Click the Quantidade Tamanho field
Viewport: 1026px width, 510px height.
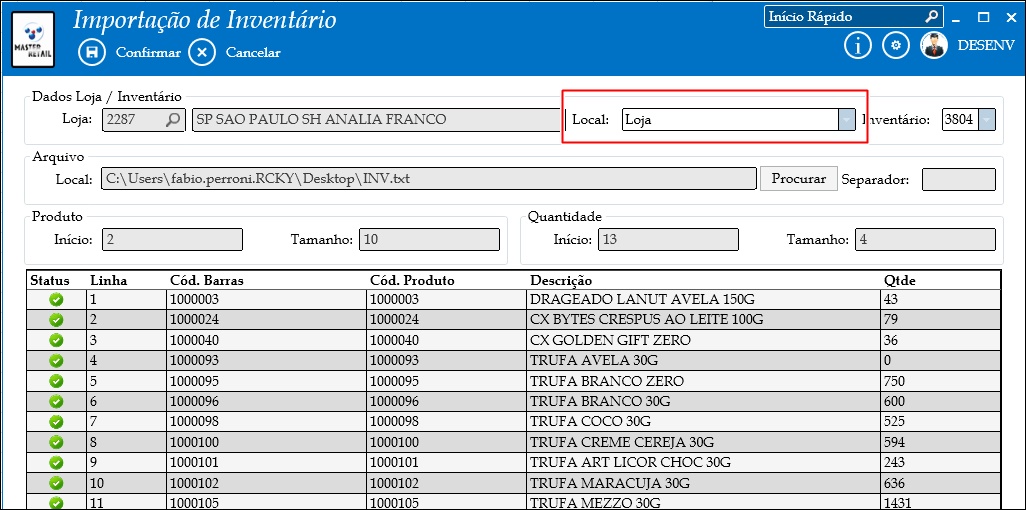(925, 239)
